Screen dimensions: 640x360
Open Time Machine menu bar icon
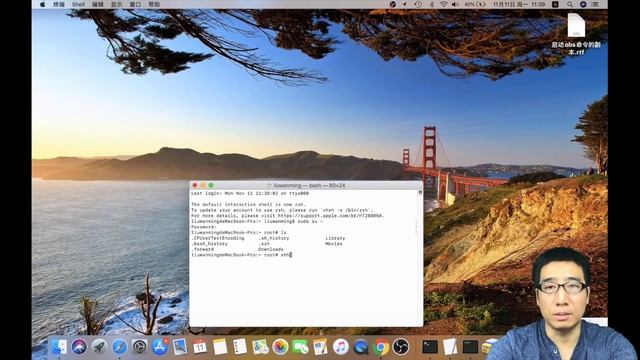coord(418,4)
